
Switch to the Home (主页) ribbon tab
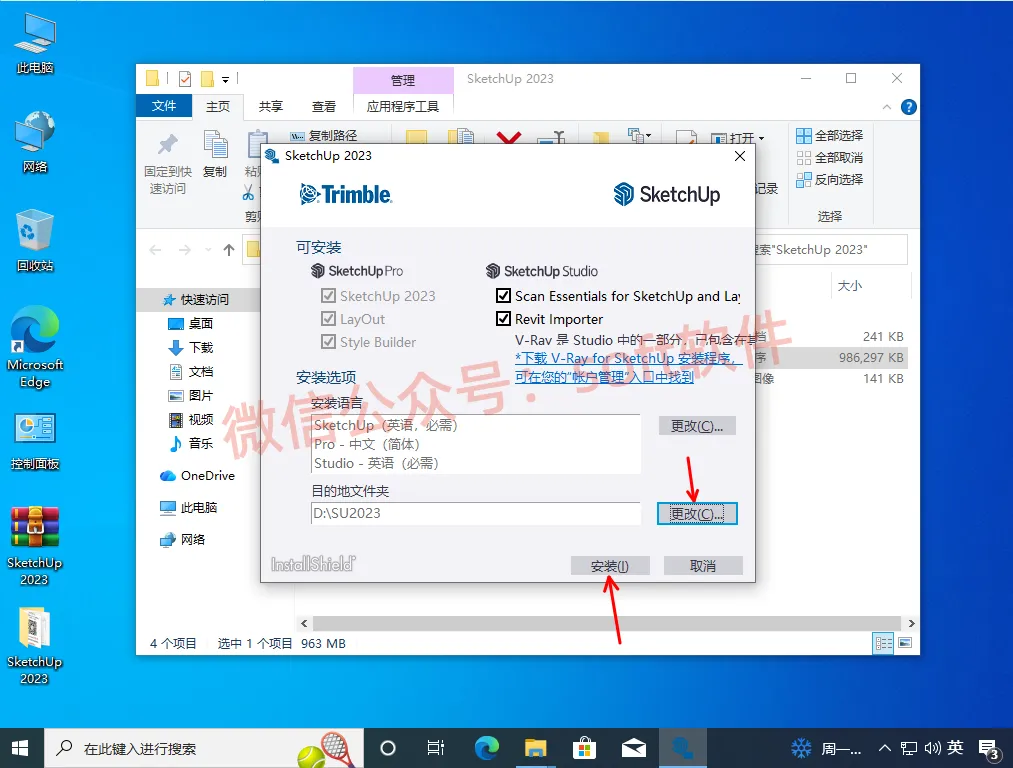pos(218,107)
